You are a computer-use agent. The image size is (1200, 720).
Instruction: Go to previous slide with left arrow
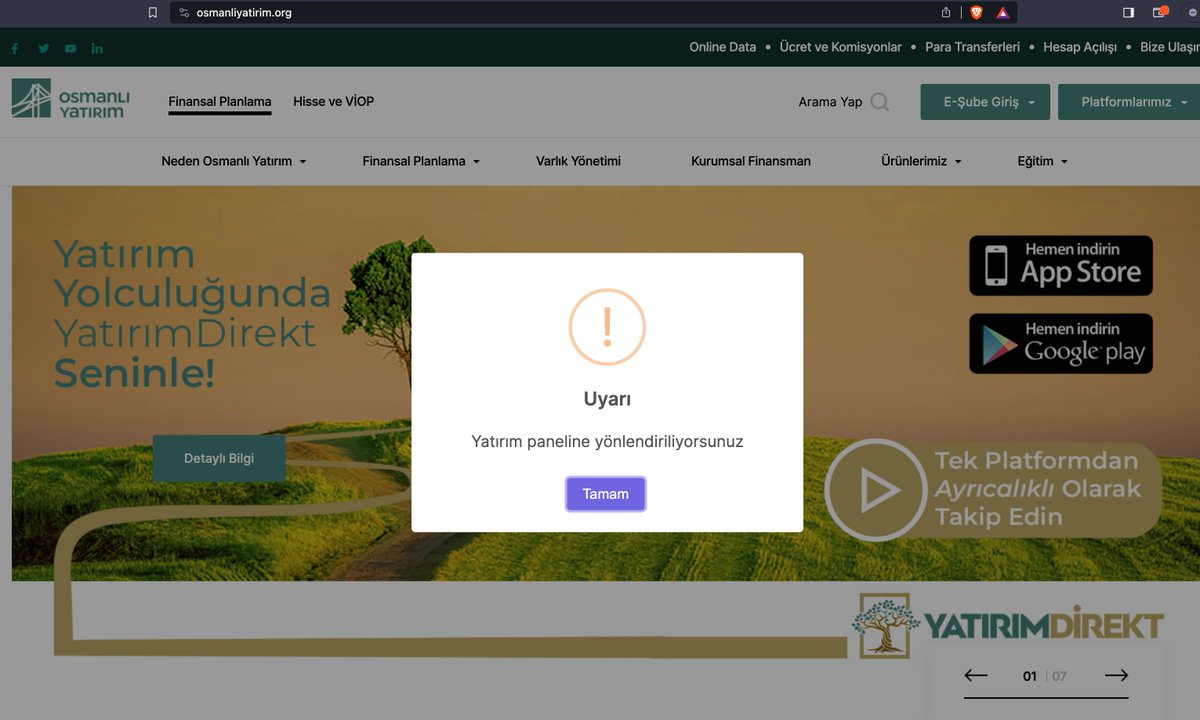tap(976, 676)
